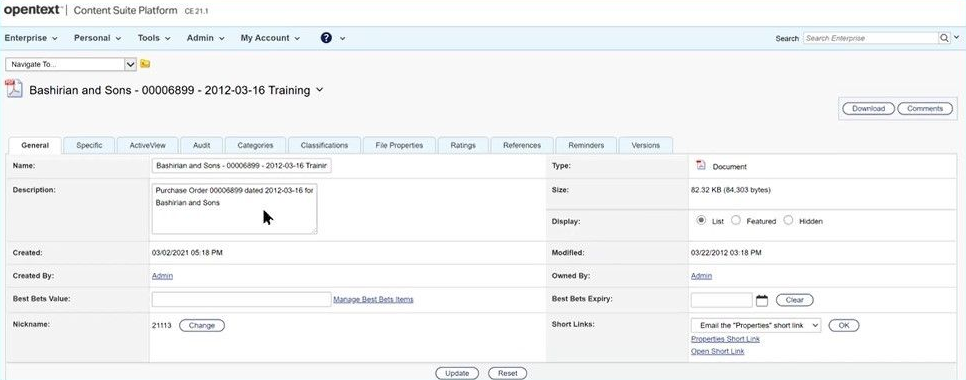
Task: Open the Owned By Admin link
Action: (701, 276)
